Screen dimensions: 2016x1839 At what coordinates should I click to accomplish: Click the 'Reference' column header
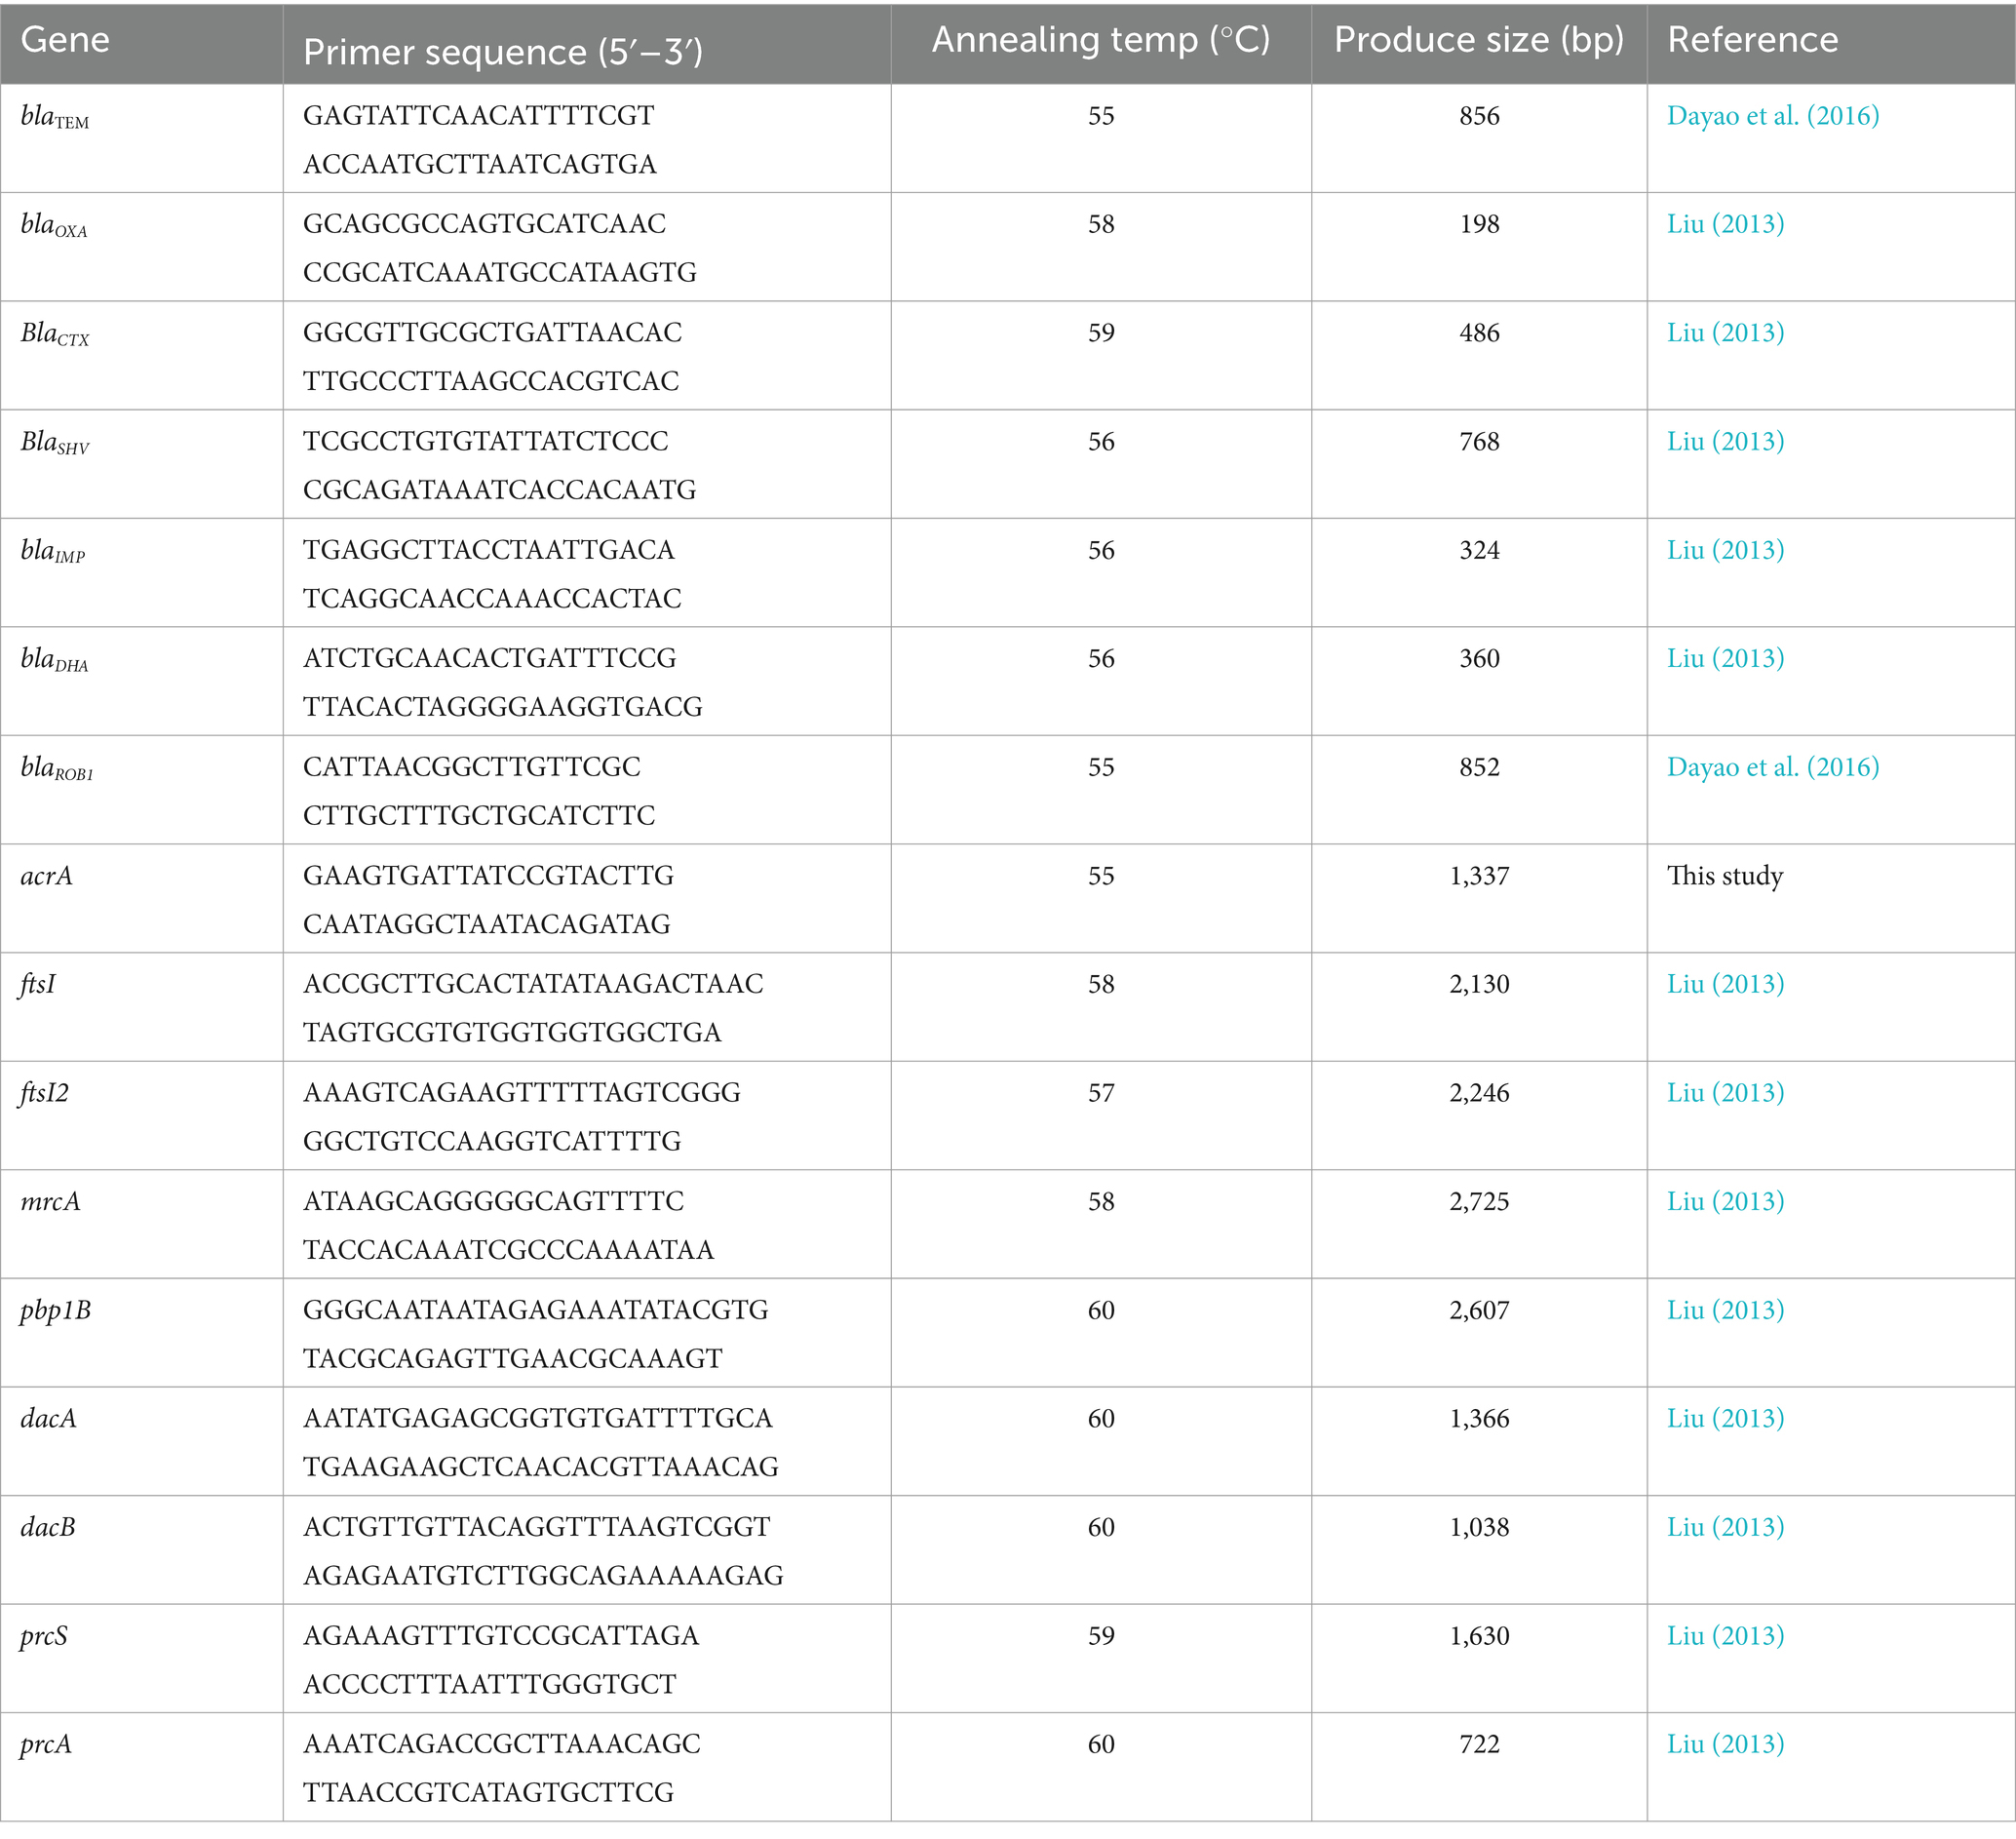(1753, 40)
